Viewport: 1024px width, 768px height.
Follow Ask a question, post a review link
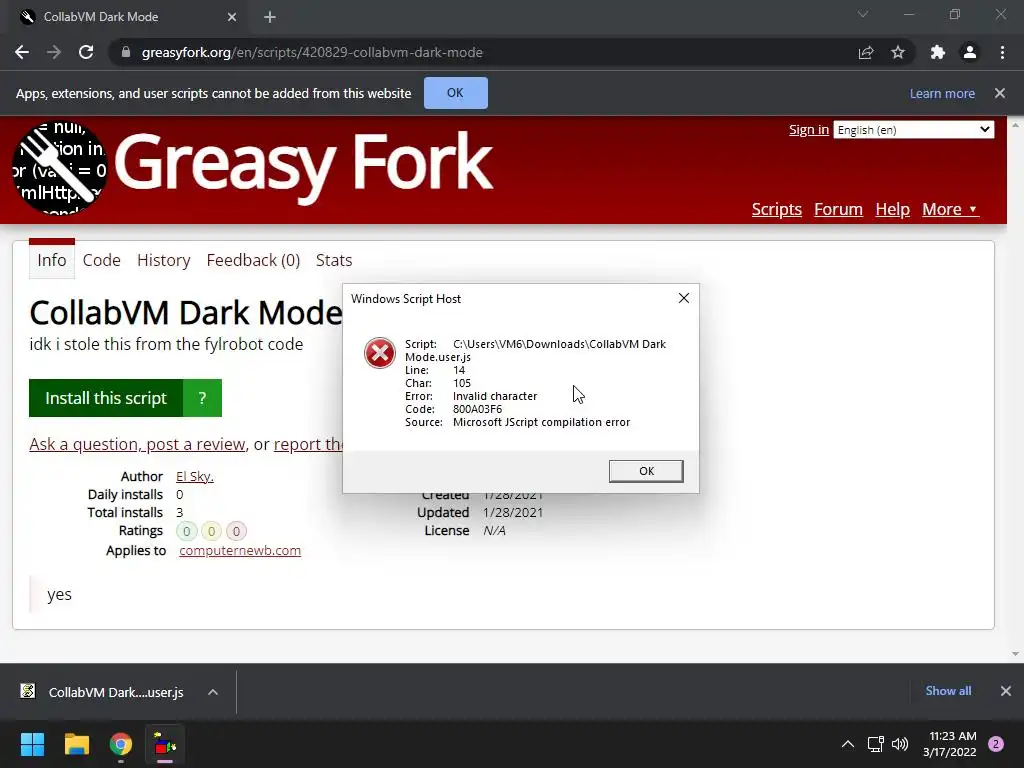coord(137,444)
